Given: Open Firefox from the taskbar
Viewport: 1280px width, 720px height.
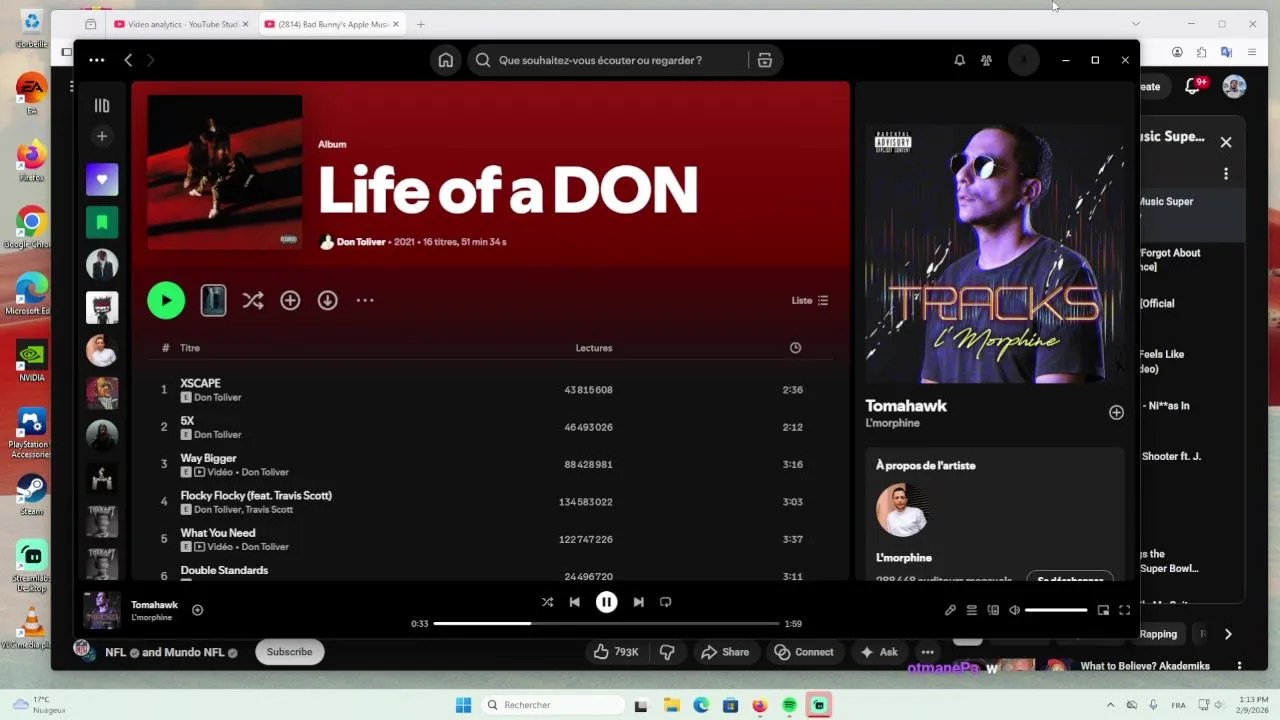Looking at the screenshot, I should [x=759, y=705].
